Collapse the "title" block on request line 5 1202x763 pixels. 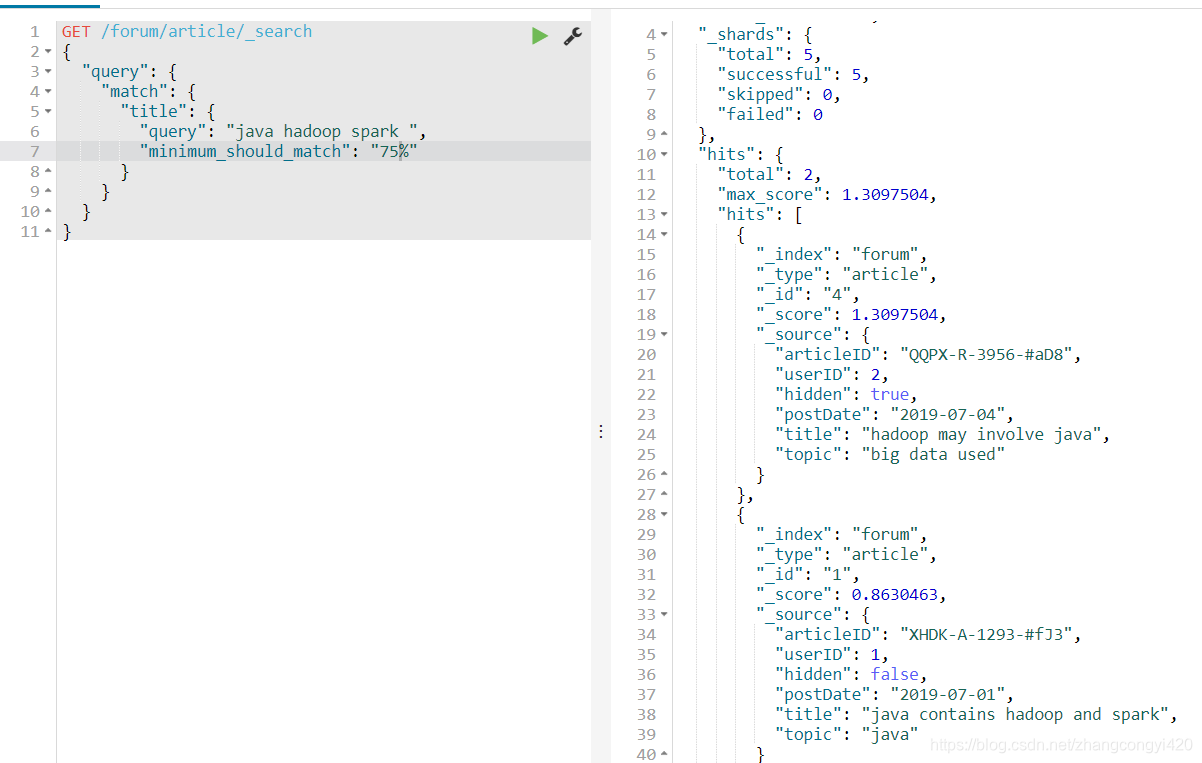48,112
